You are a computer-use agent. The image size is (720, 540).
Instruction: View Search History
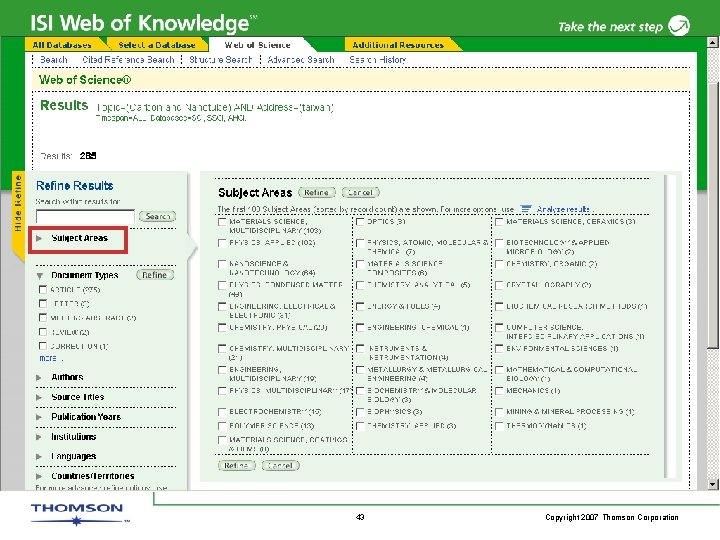point(377,60)
